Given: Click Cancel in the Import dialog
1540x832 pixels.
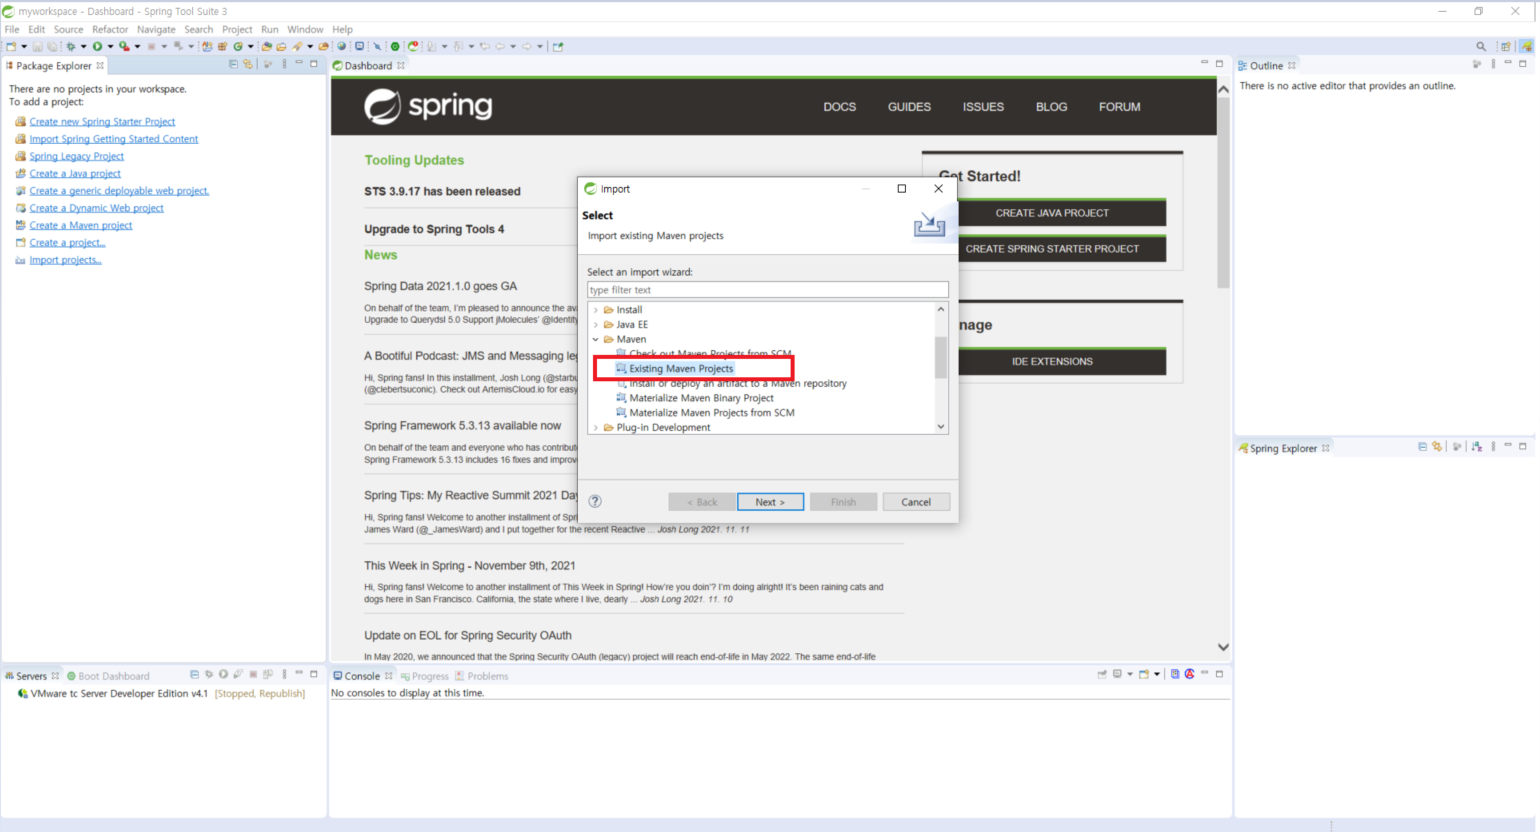Looking at the screenshot, I should 916,502.
